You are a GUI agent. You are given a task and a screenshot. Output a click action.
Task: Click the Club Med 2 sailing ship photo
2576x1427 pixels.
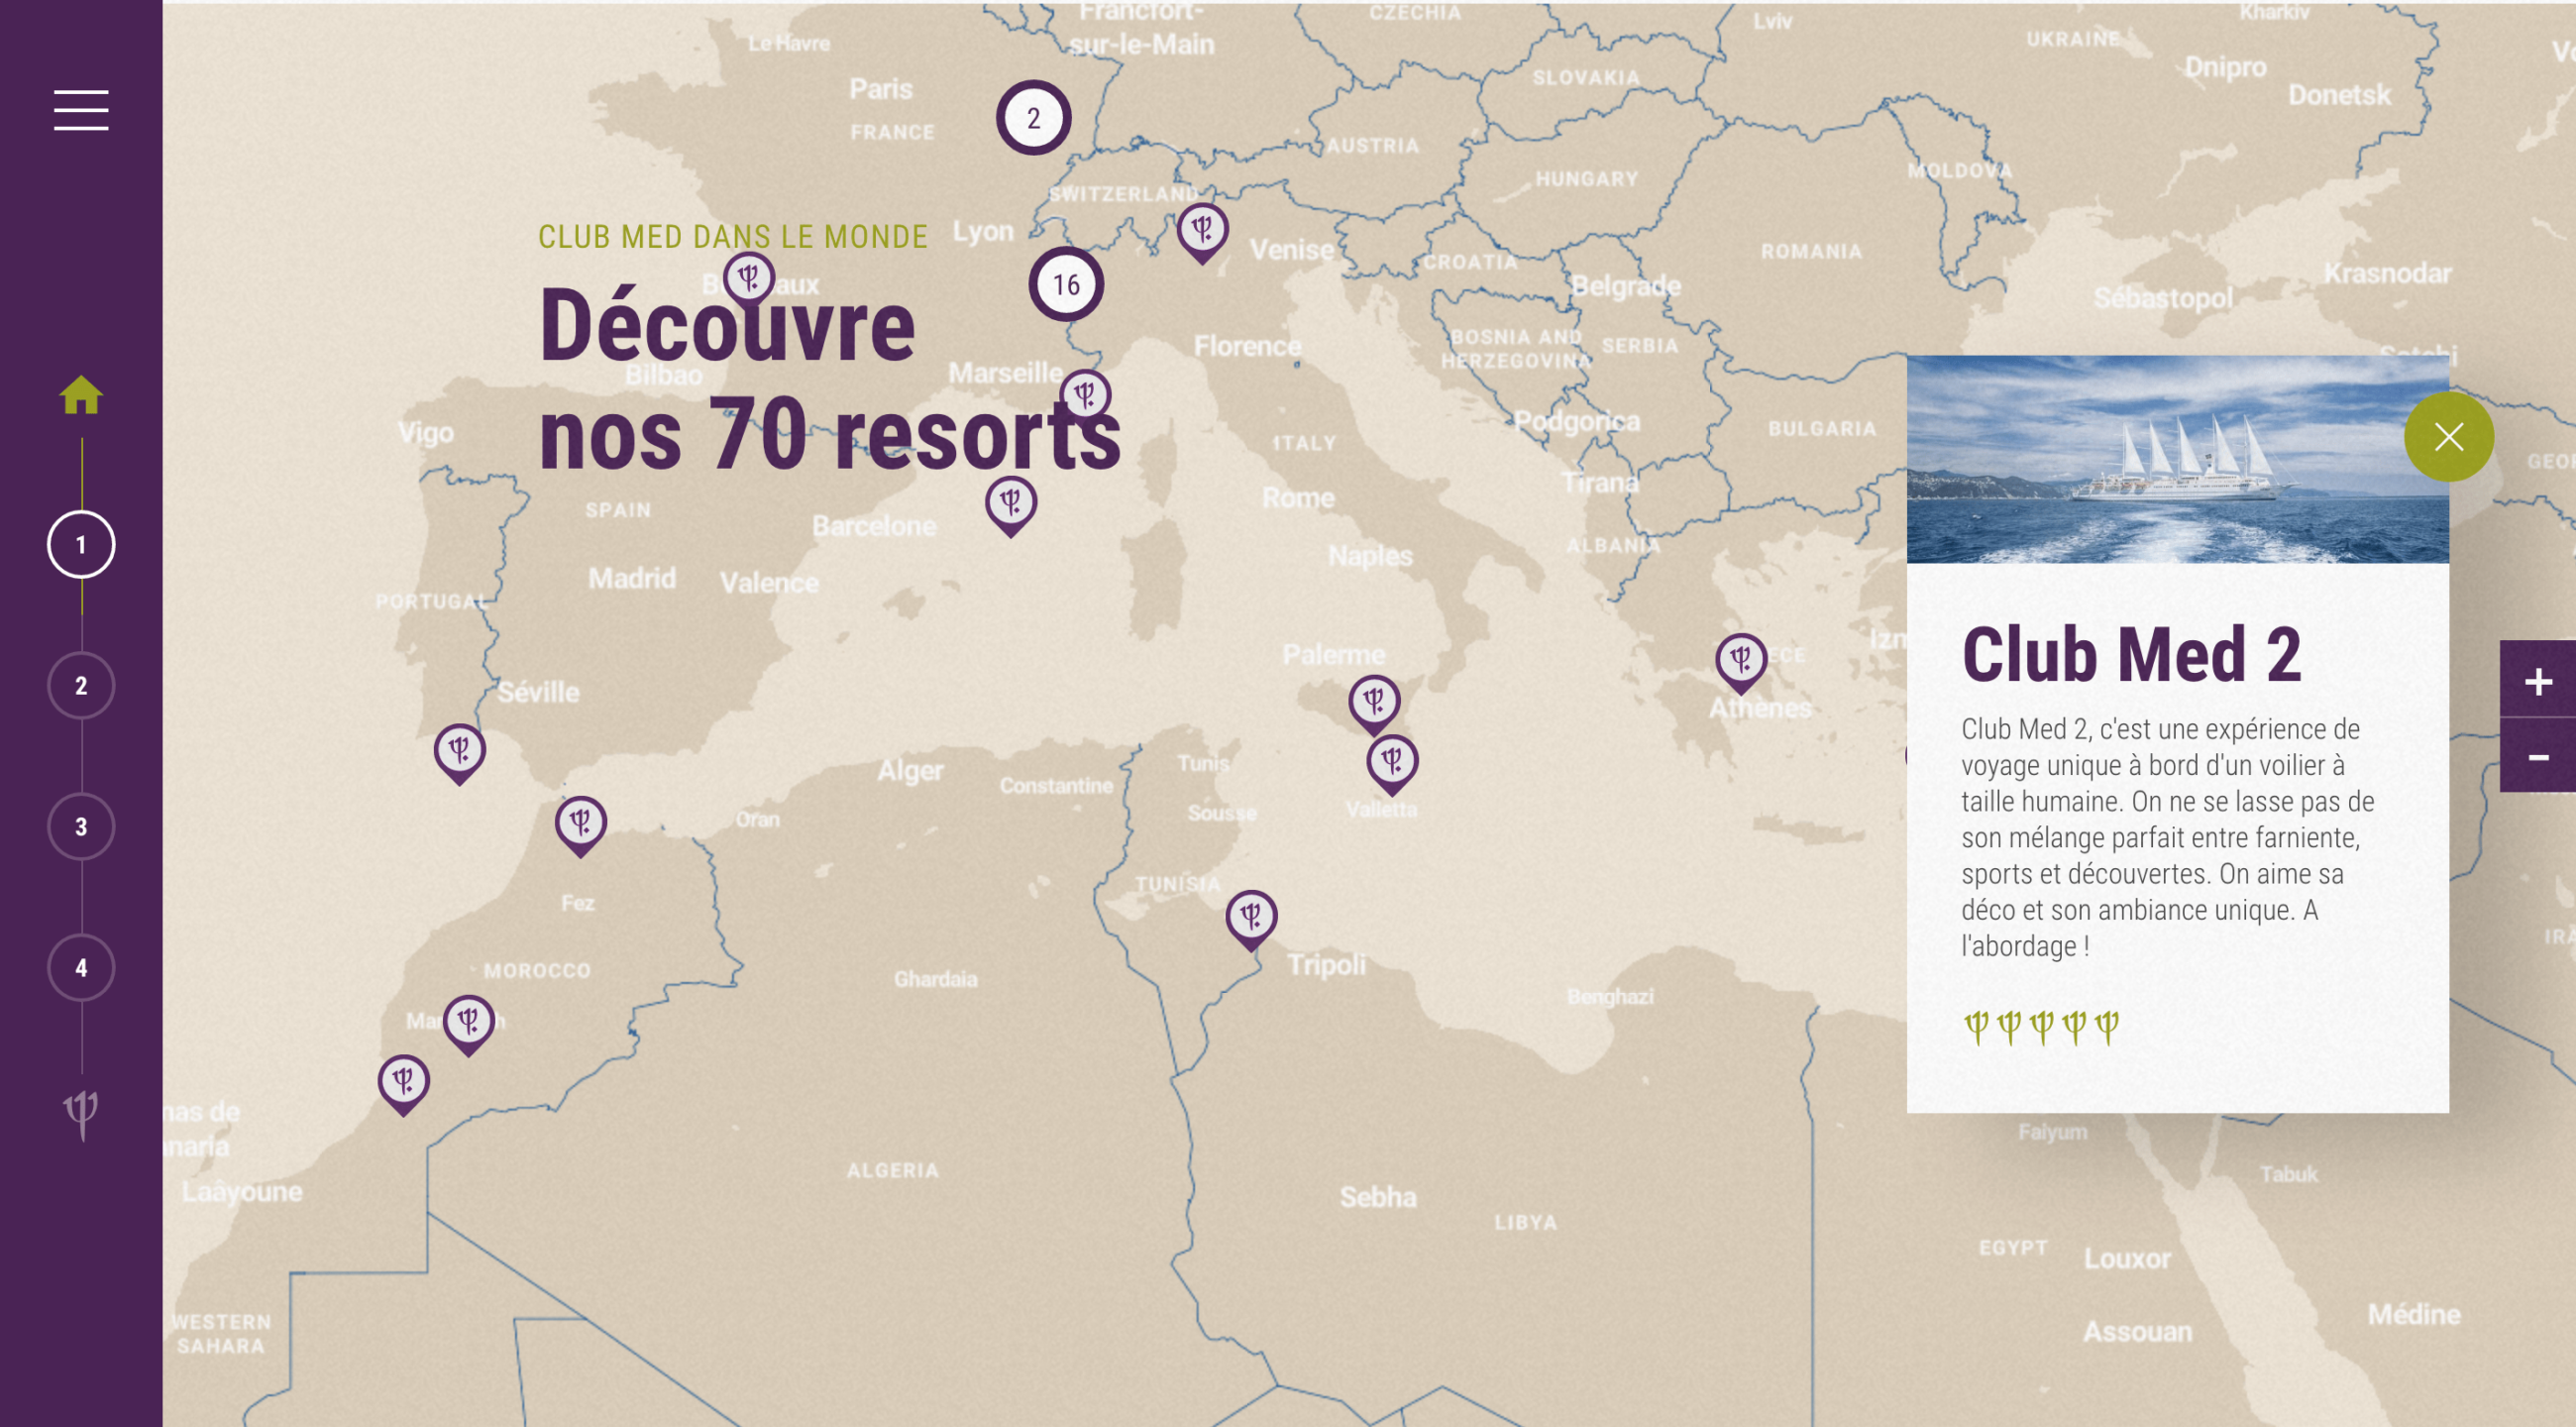tap(2177, 459)
